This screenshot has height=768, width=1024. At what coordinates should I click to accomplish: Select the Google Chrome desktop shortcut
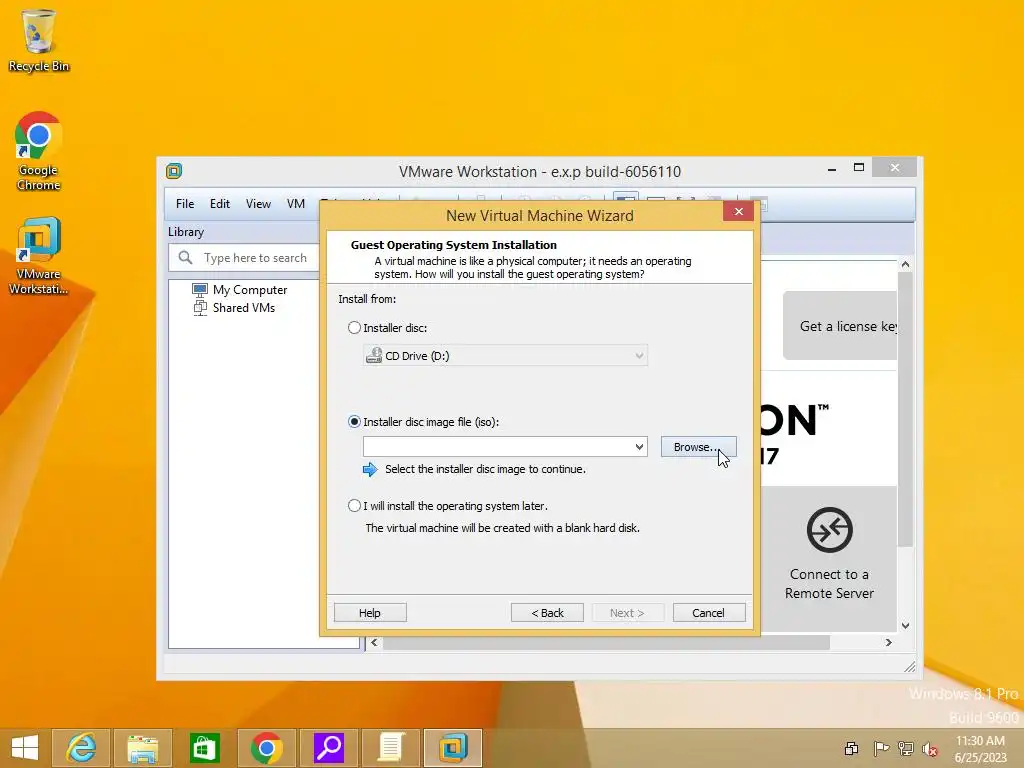(39, 151)
